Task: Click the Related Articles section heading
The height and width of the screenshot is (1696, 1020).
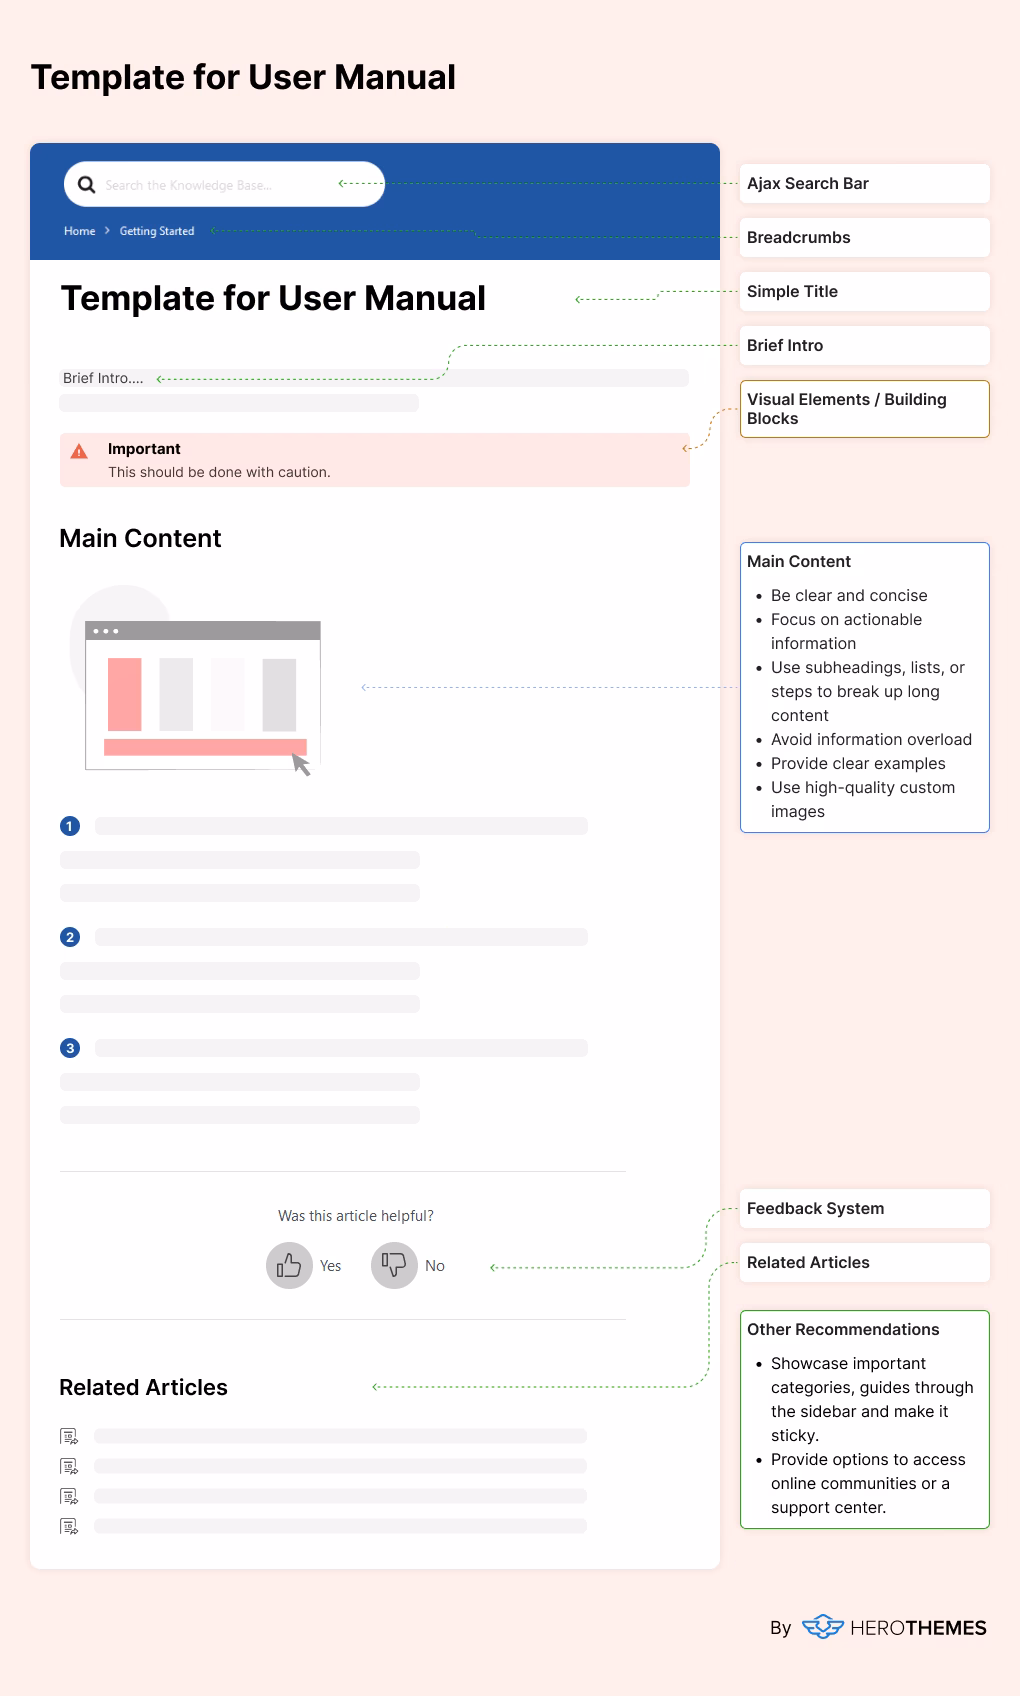Action: pyautogui.click(x=143, y=1387)
